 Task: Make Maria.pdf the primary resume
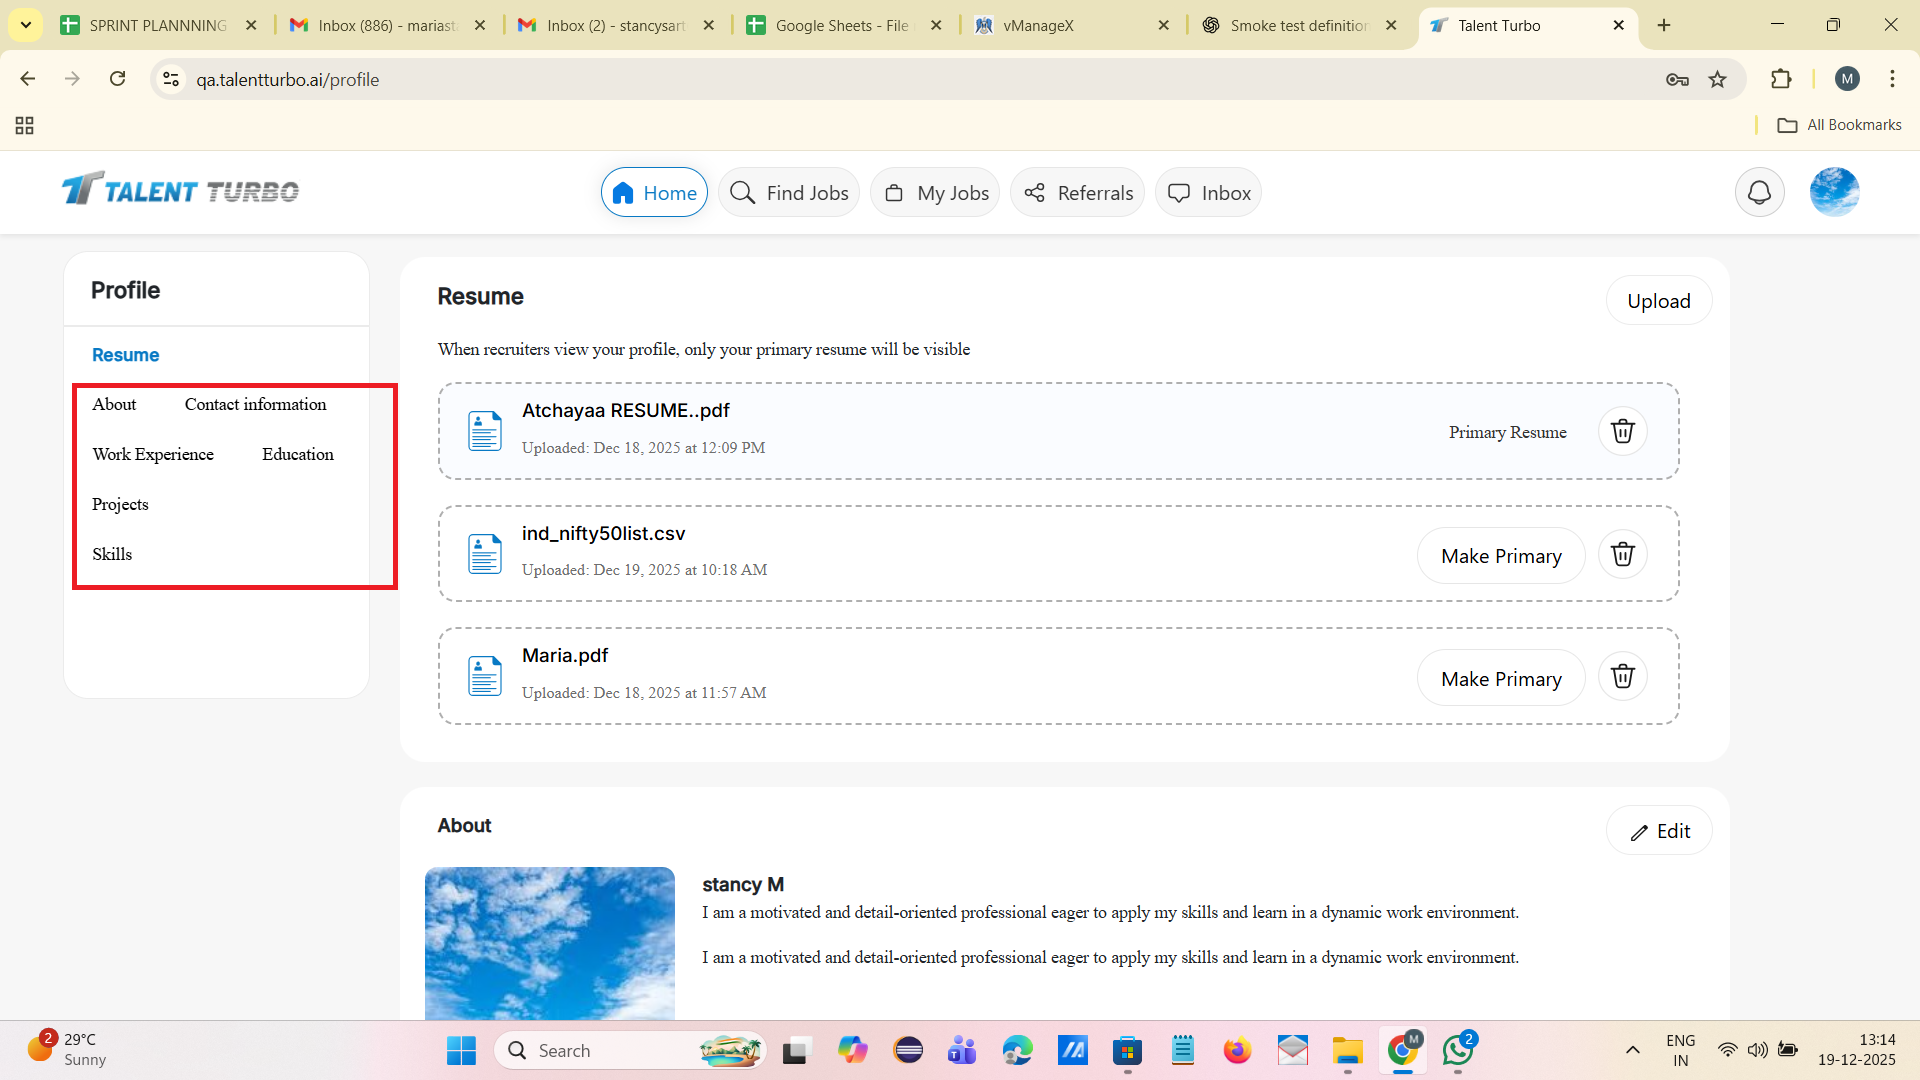1501,678
